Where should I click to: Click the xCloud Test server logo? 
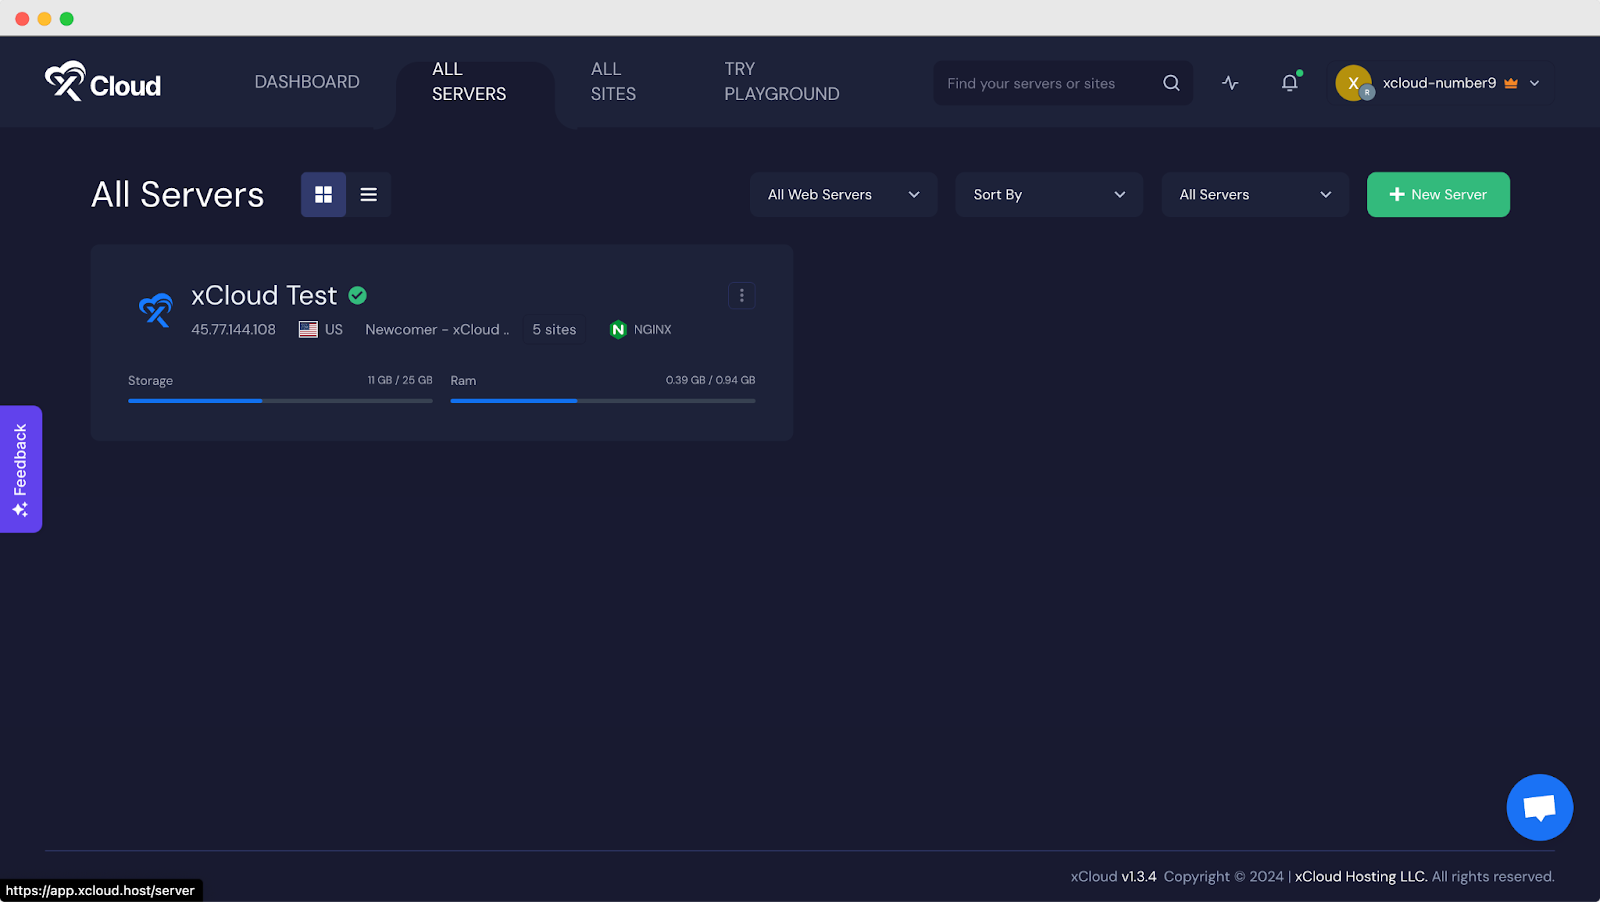[x=156, y=310]
